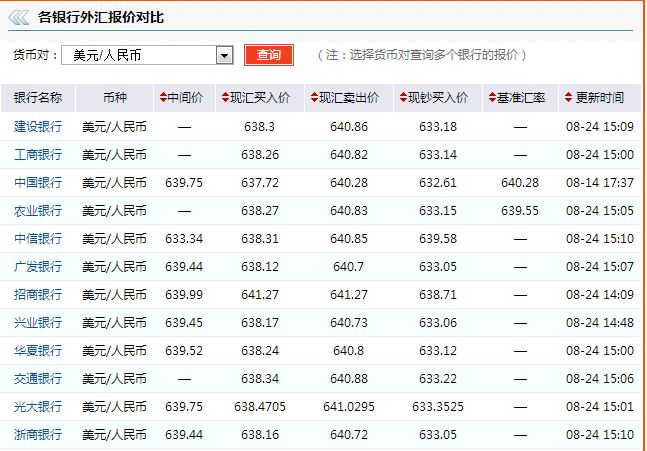The image size is (647, 451).
Task: Open the 光大银行 link
Action: coord(38,407)
